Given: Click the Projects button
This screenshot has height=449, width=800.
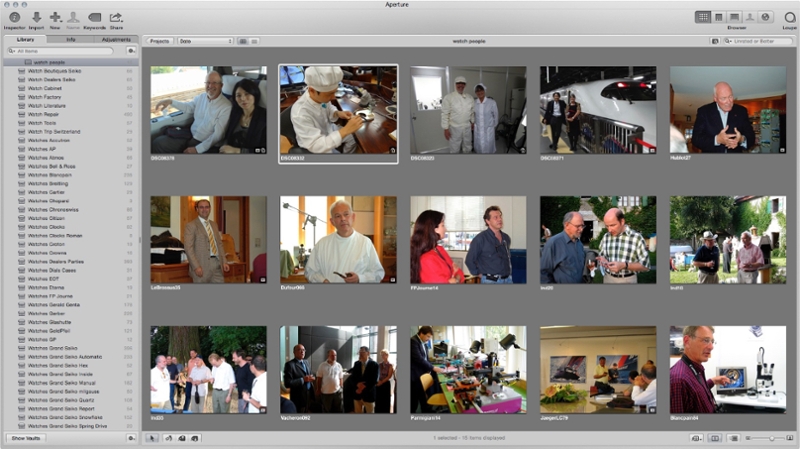Looking at the screenshot, I should pos(159,41).
